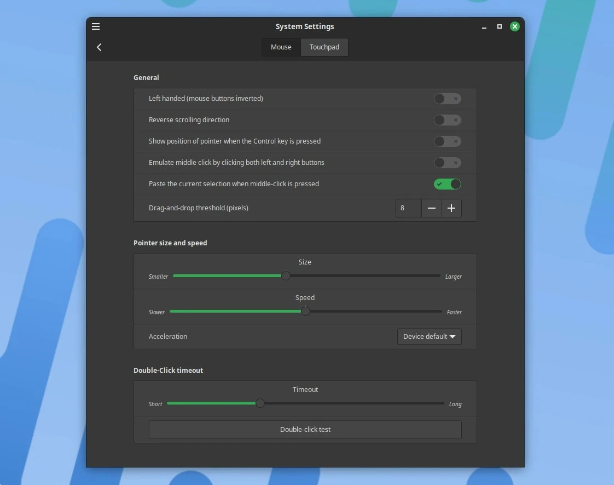Click the pointer Size slider handle
The height and width of the screenshot is (485, 614).
[x=286, y=276]
